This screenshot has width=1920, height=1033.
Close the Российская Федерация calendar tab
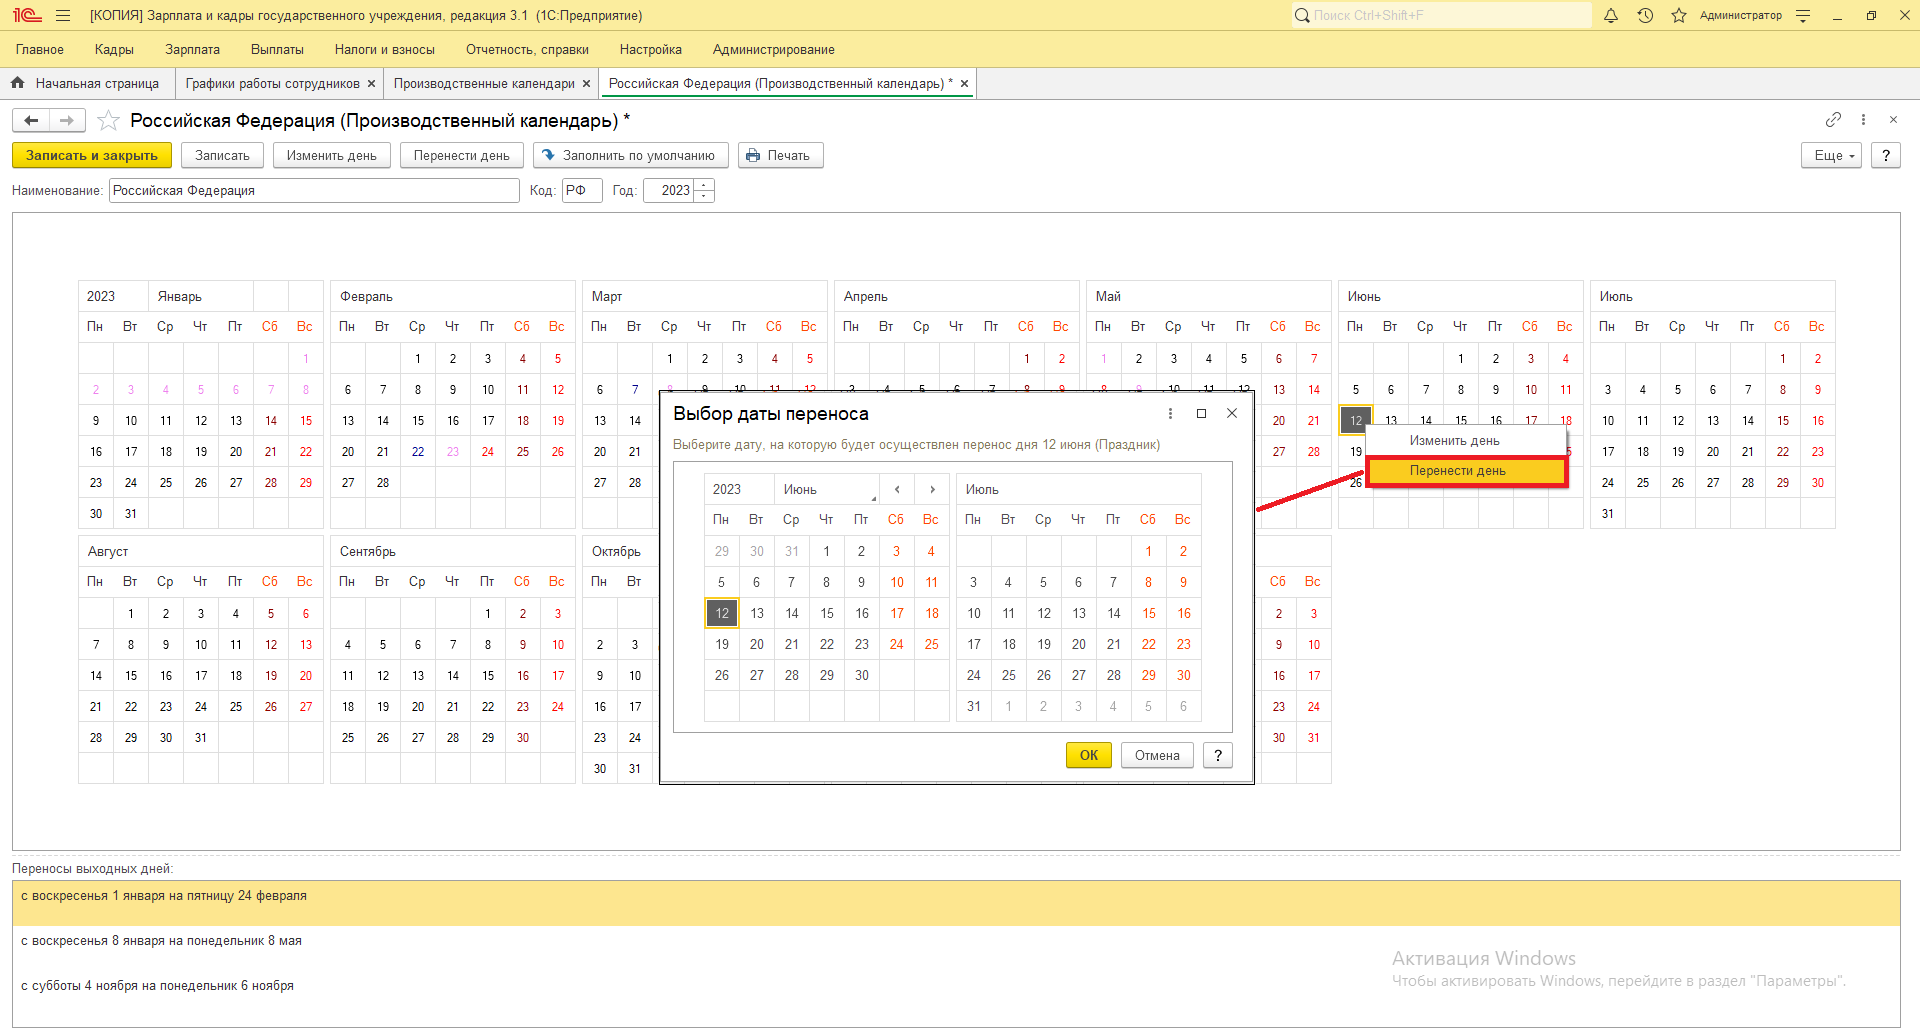[x=965, y=84]
